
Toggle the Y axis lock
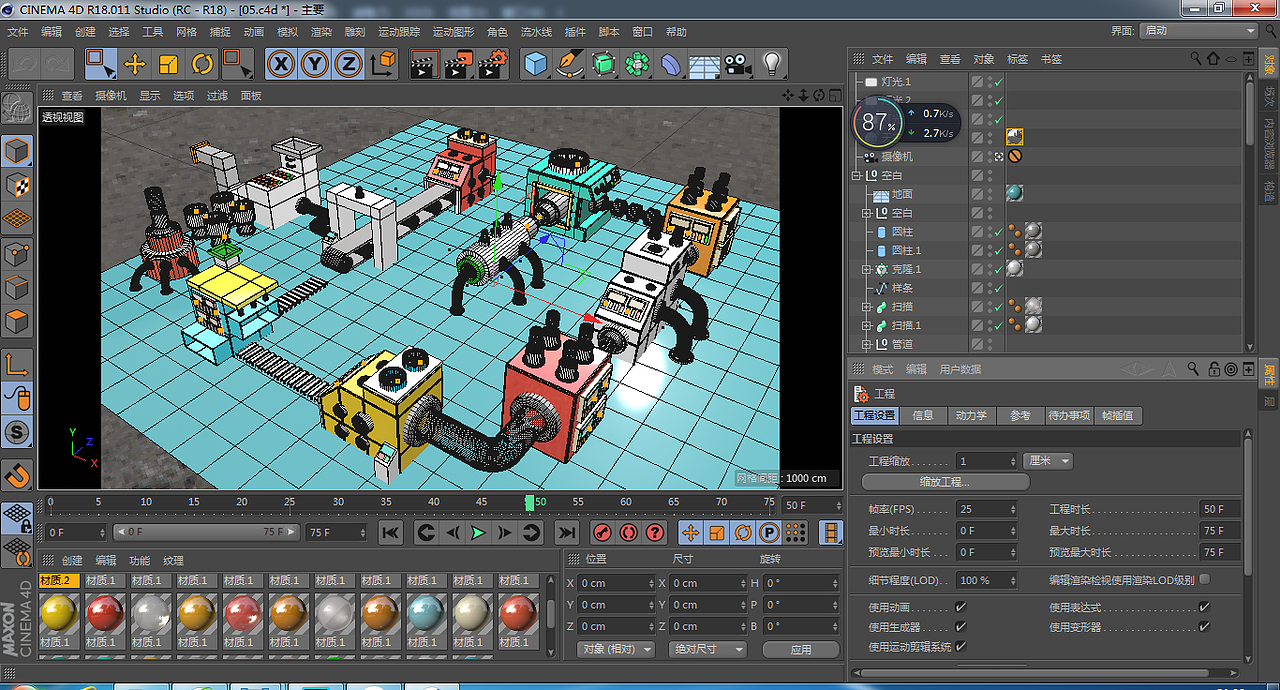tap(315, 65)
